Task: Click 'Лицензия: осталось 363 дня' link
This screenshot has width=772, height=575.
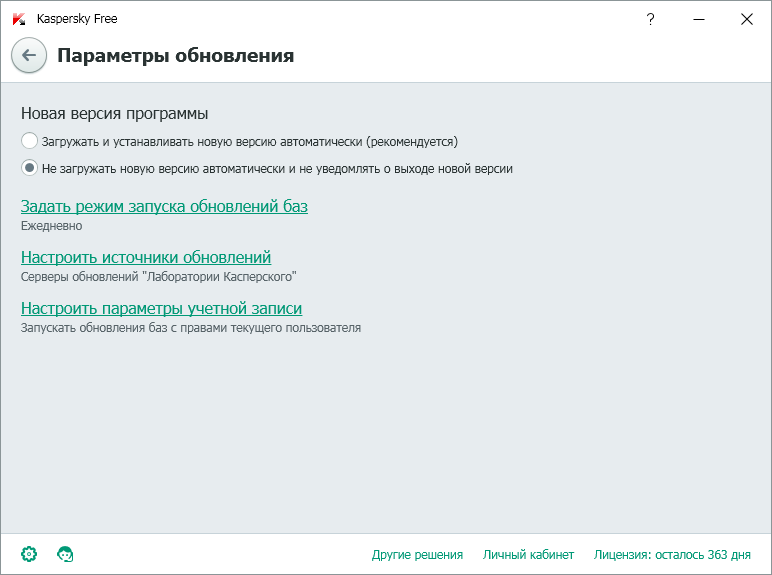Action: pyautogui.click(x=672, y=554)
